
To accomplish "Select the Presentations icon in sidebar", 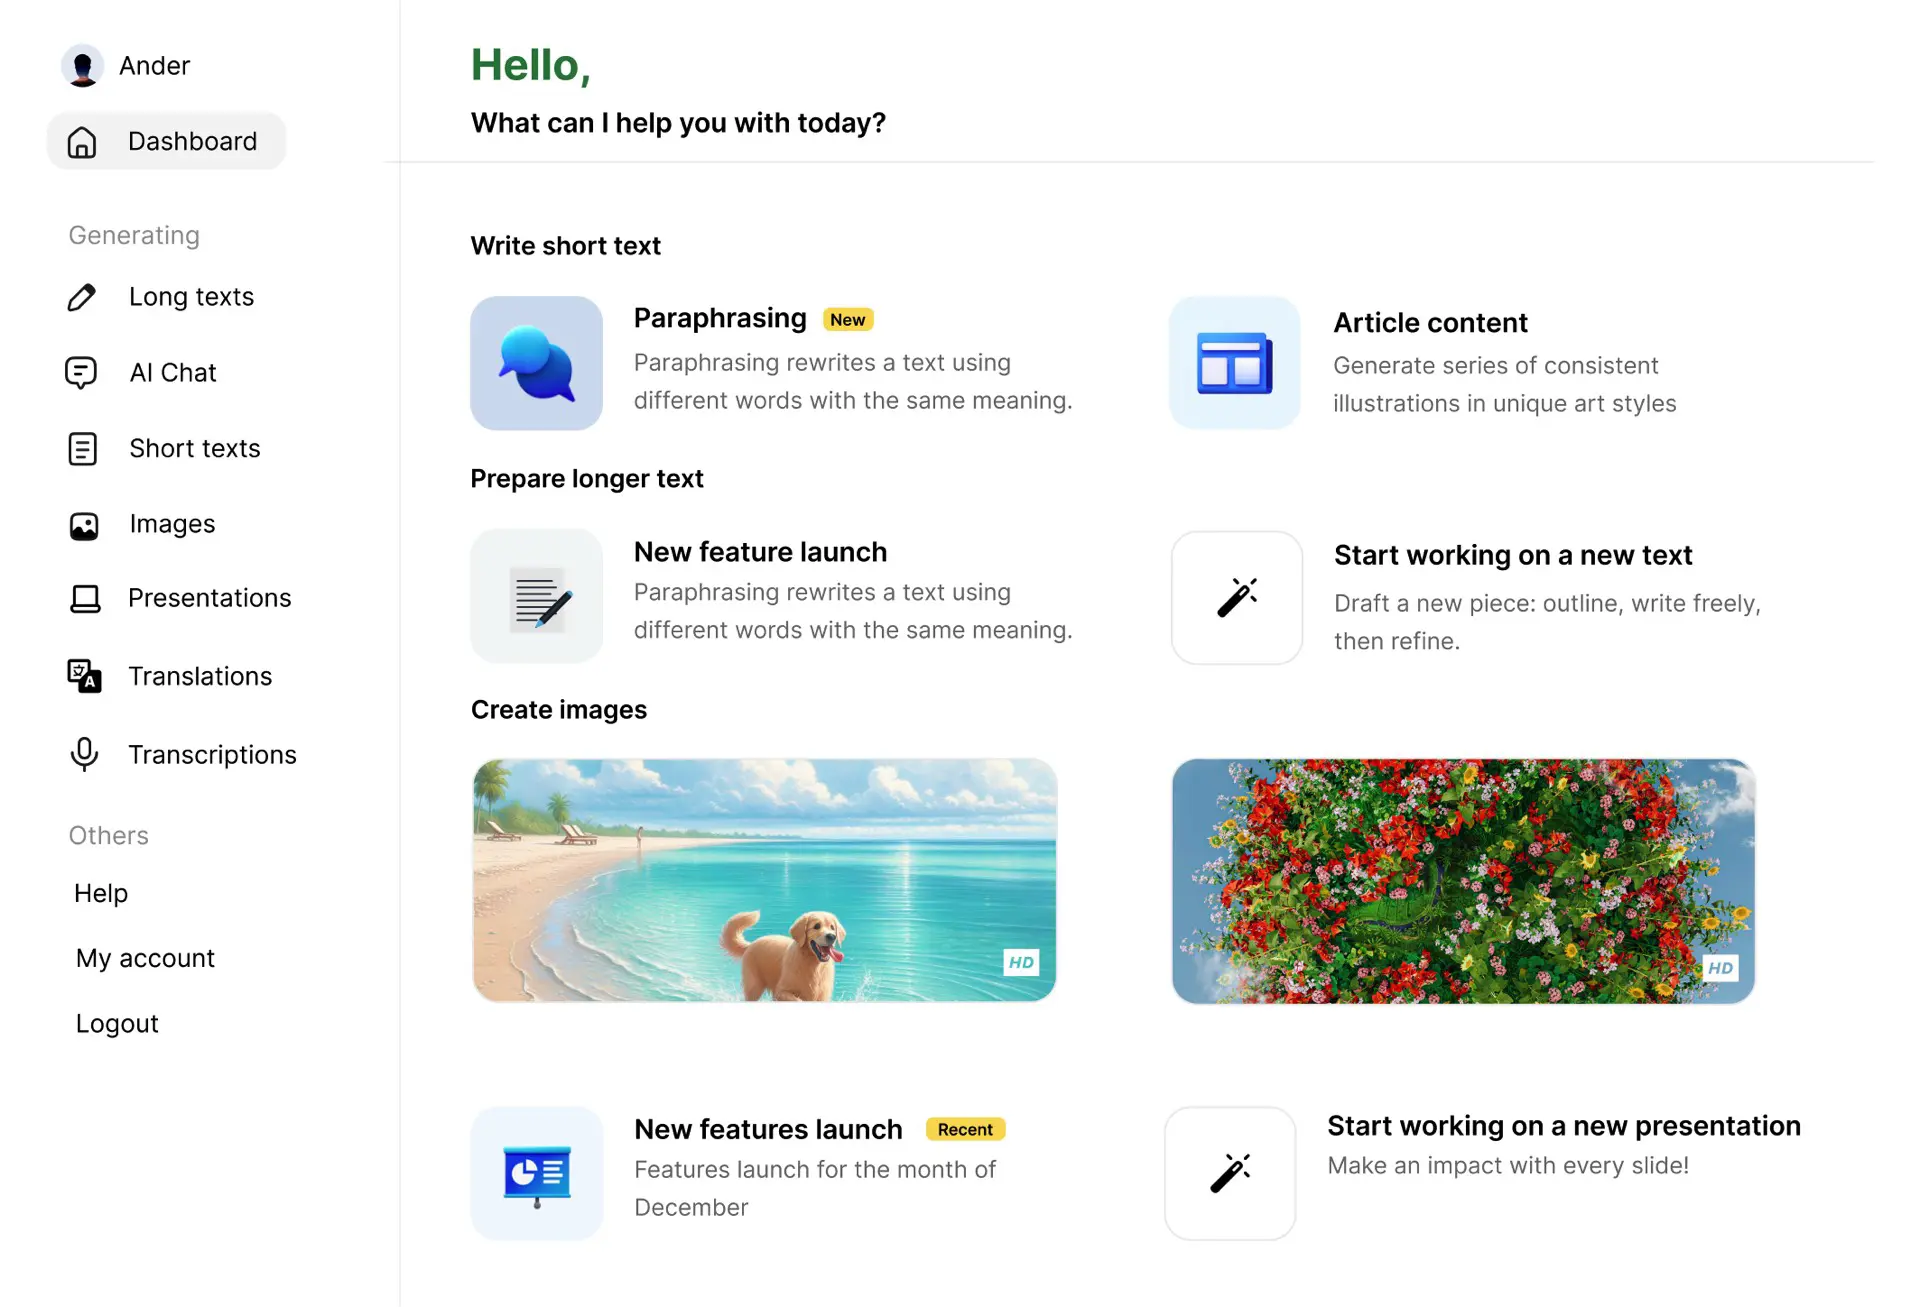I will click(85, 598).
